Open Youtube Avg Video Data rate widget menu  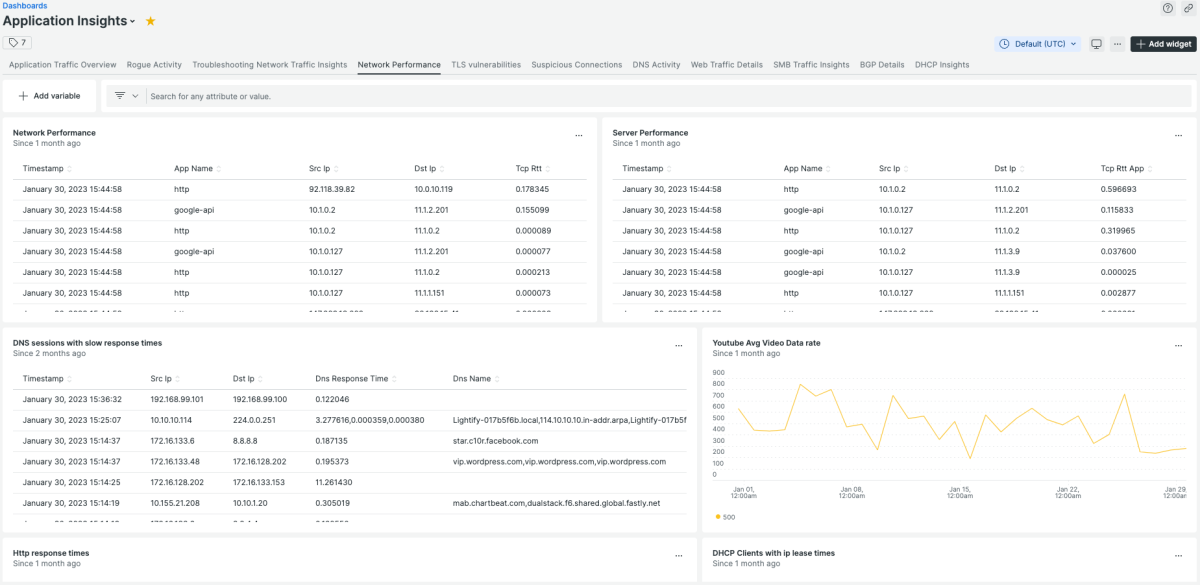tap(1178, 345)
